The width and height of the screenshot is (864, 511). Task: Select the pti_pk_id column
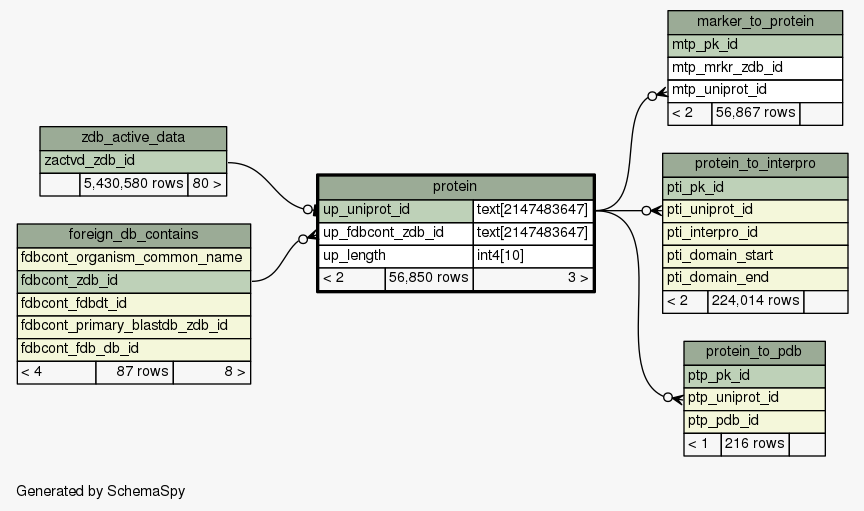(x=755, y=188)
